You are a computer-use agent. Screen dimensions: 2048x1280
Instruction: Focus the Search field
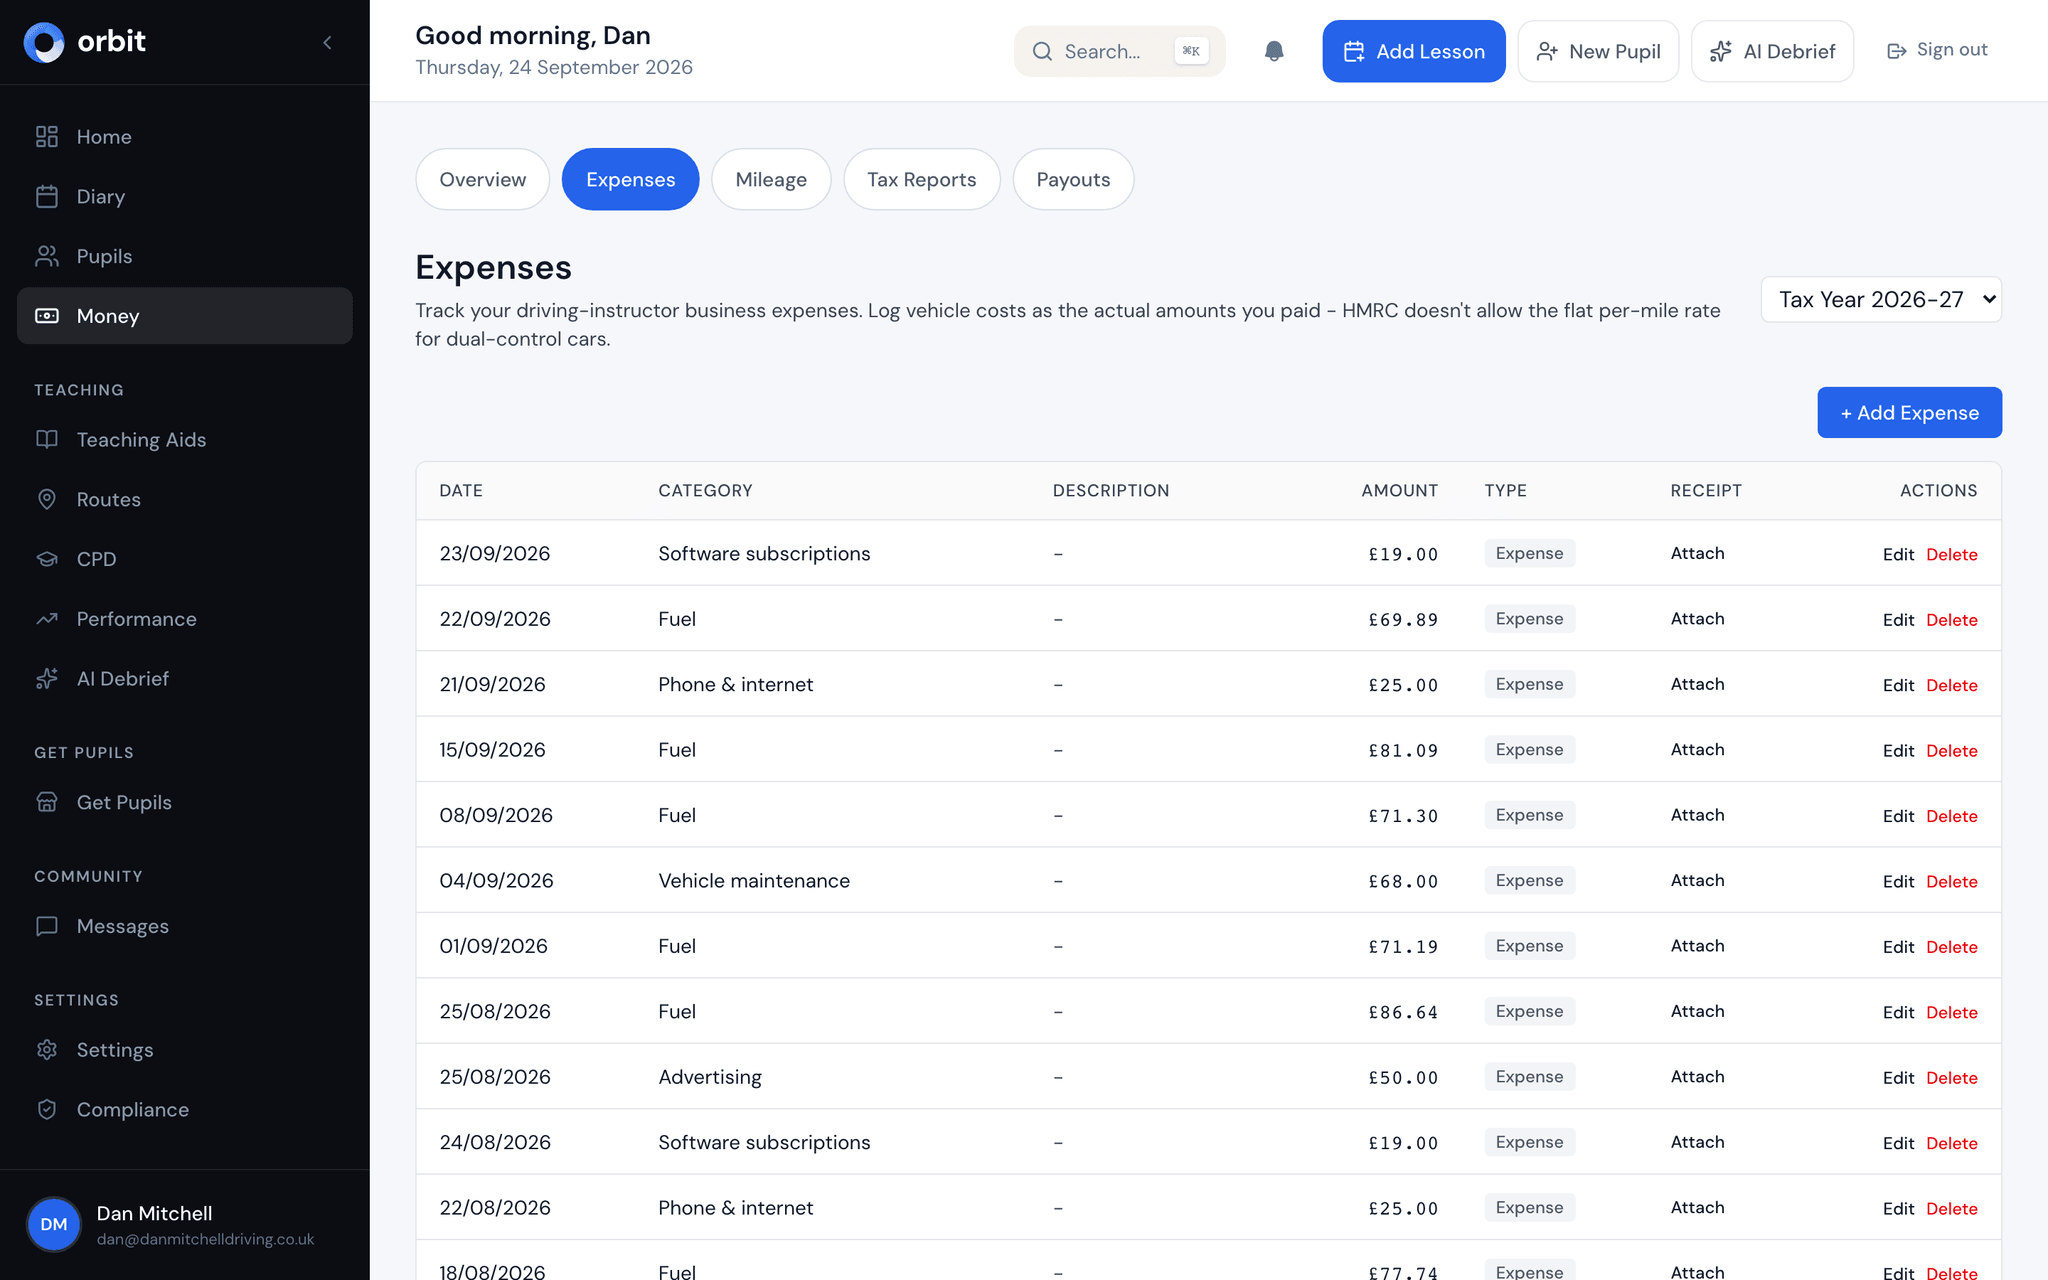coord(1119,51)
